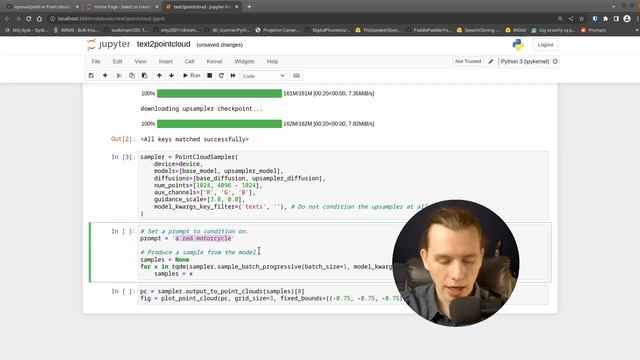Viewport: 640px width, 360px height.
Task: Go to browser home page icon
Action: 39,19
